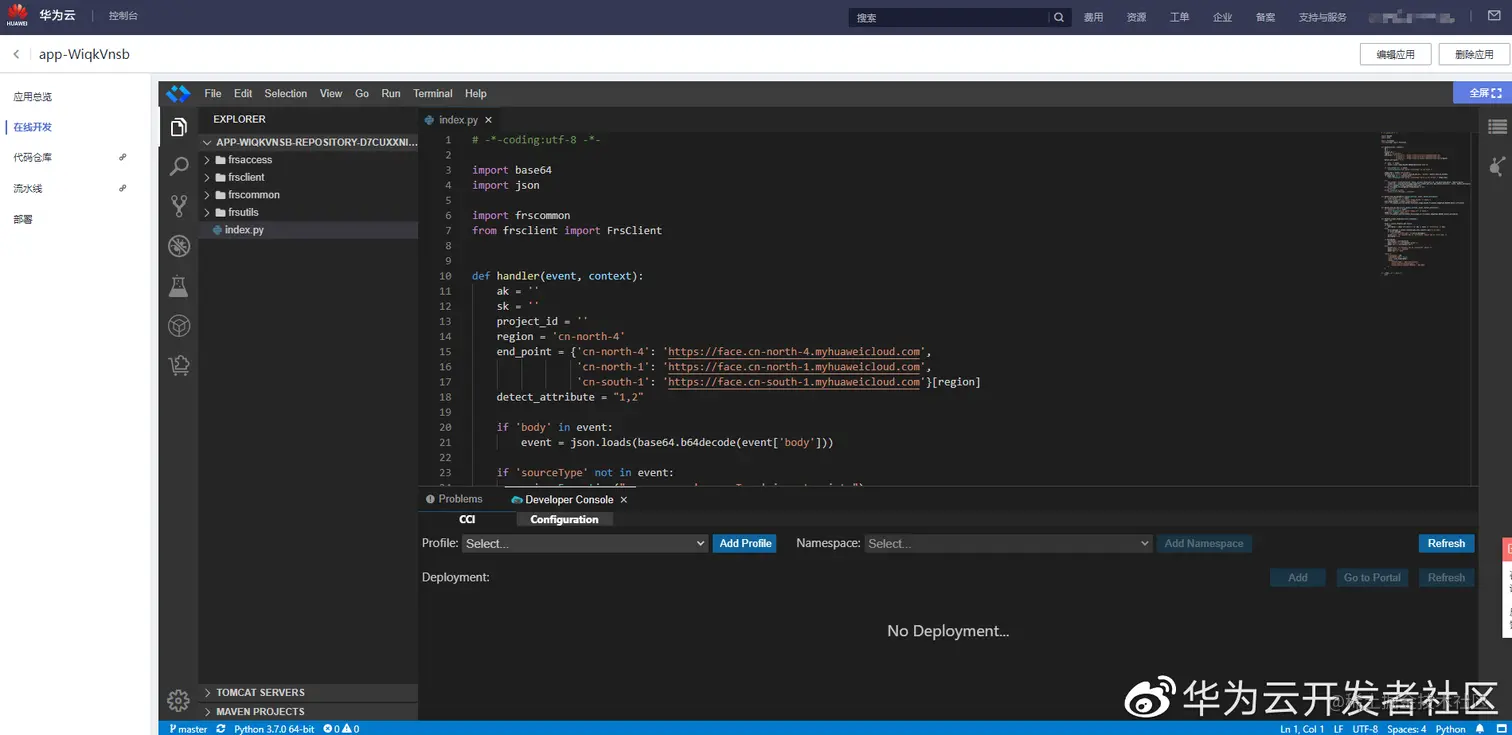Open 应用总览 in the left navigation
The image size is (1512, 735).
pyautogui.click(x=33, y=97)
